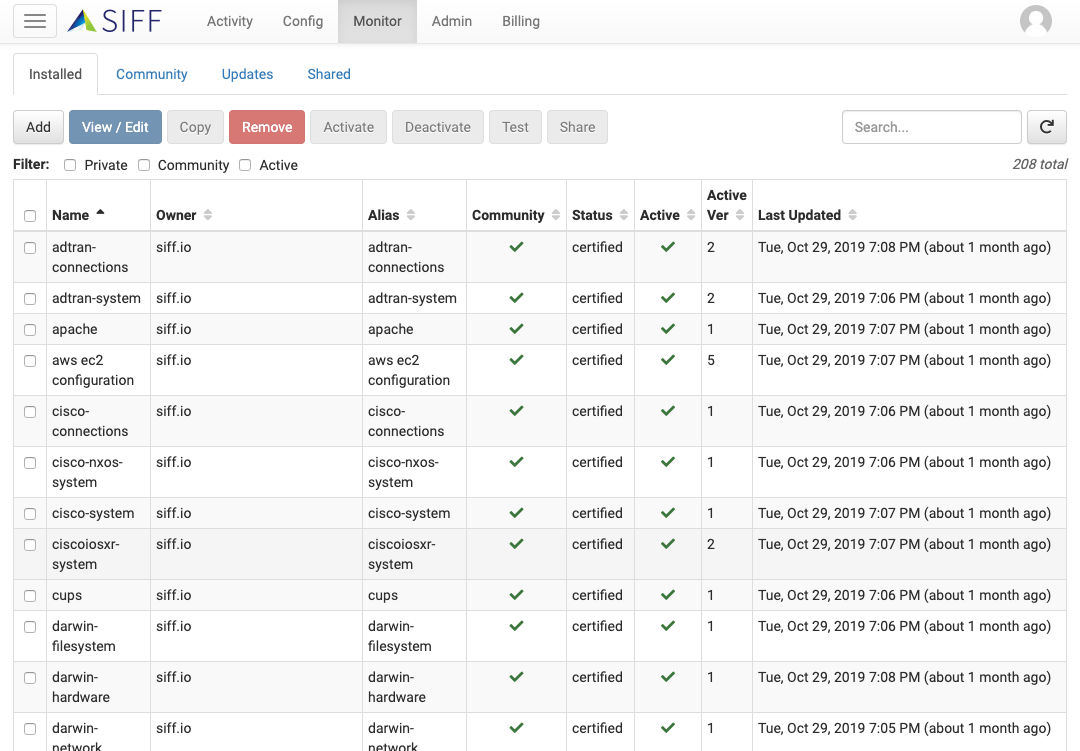Sort by Active column arrows
This screenshot has height=751, width=1080.
[691, 215]
